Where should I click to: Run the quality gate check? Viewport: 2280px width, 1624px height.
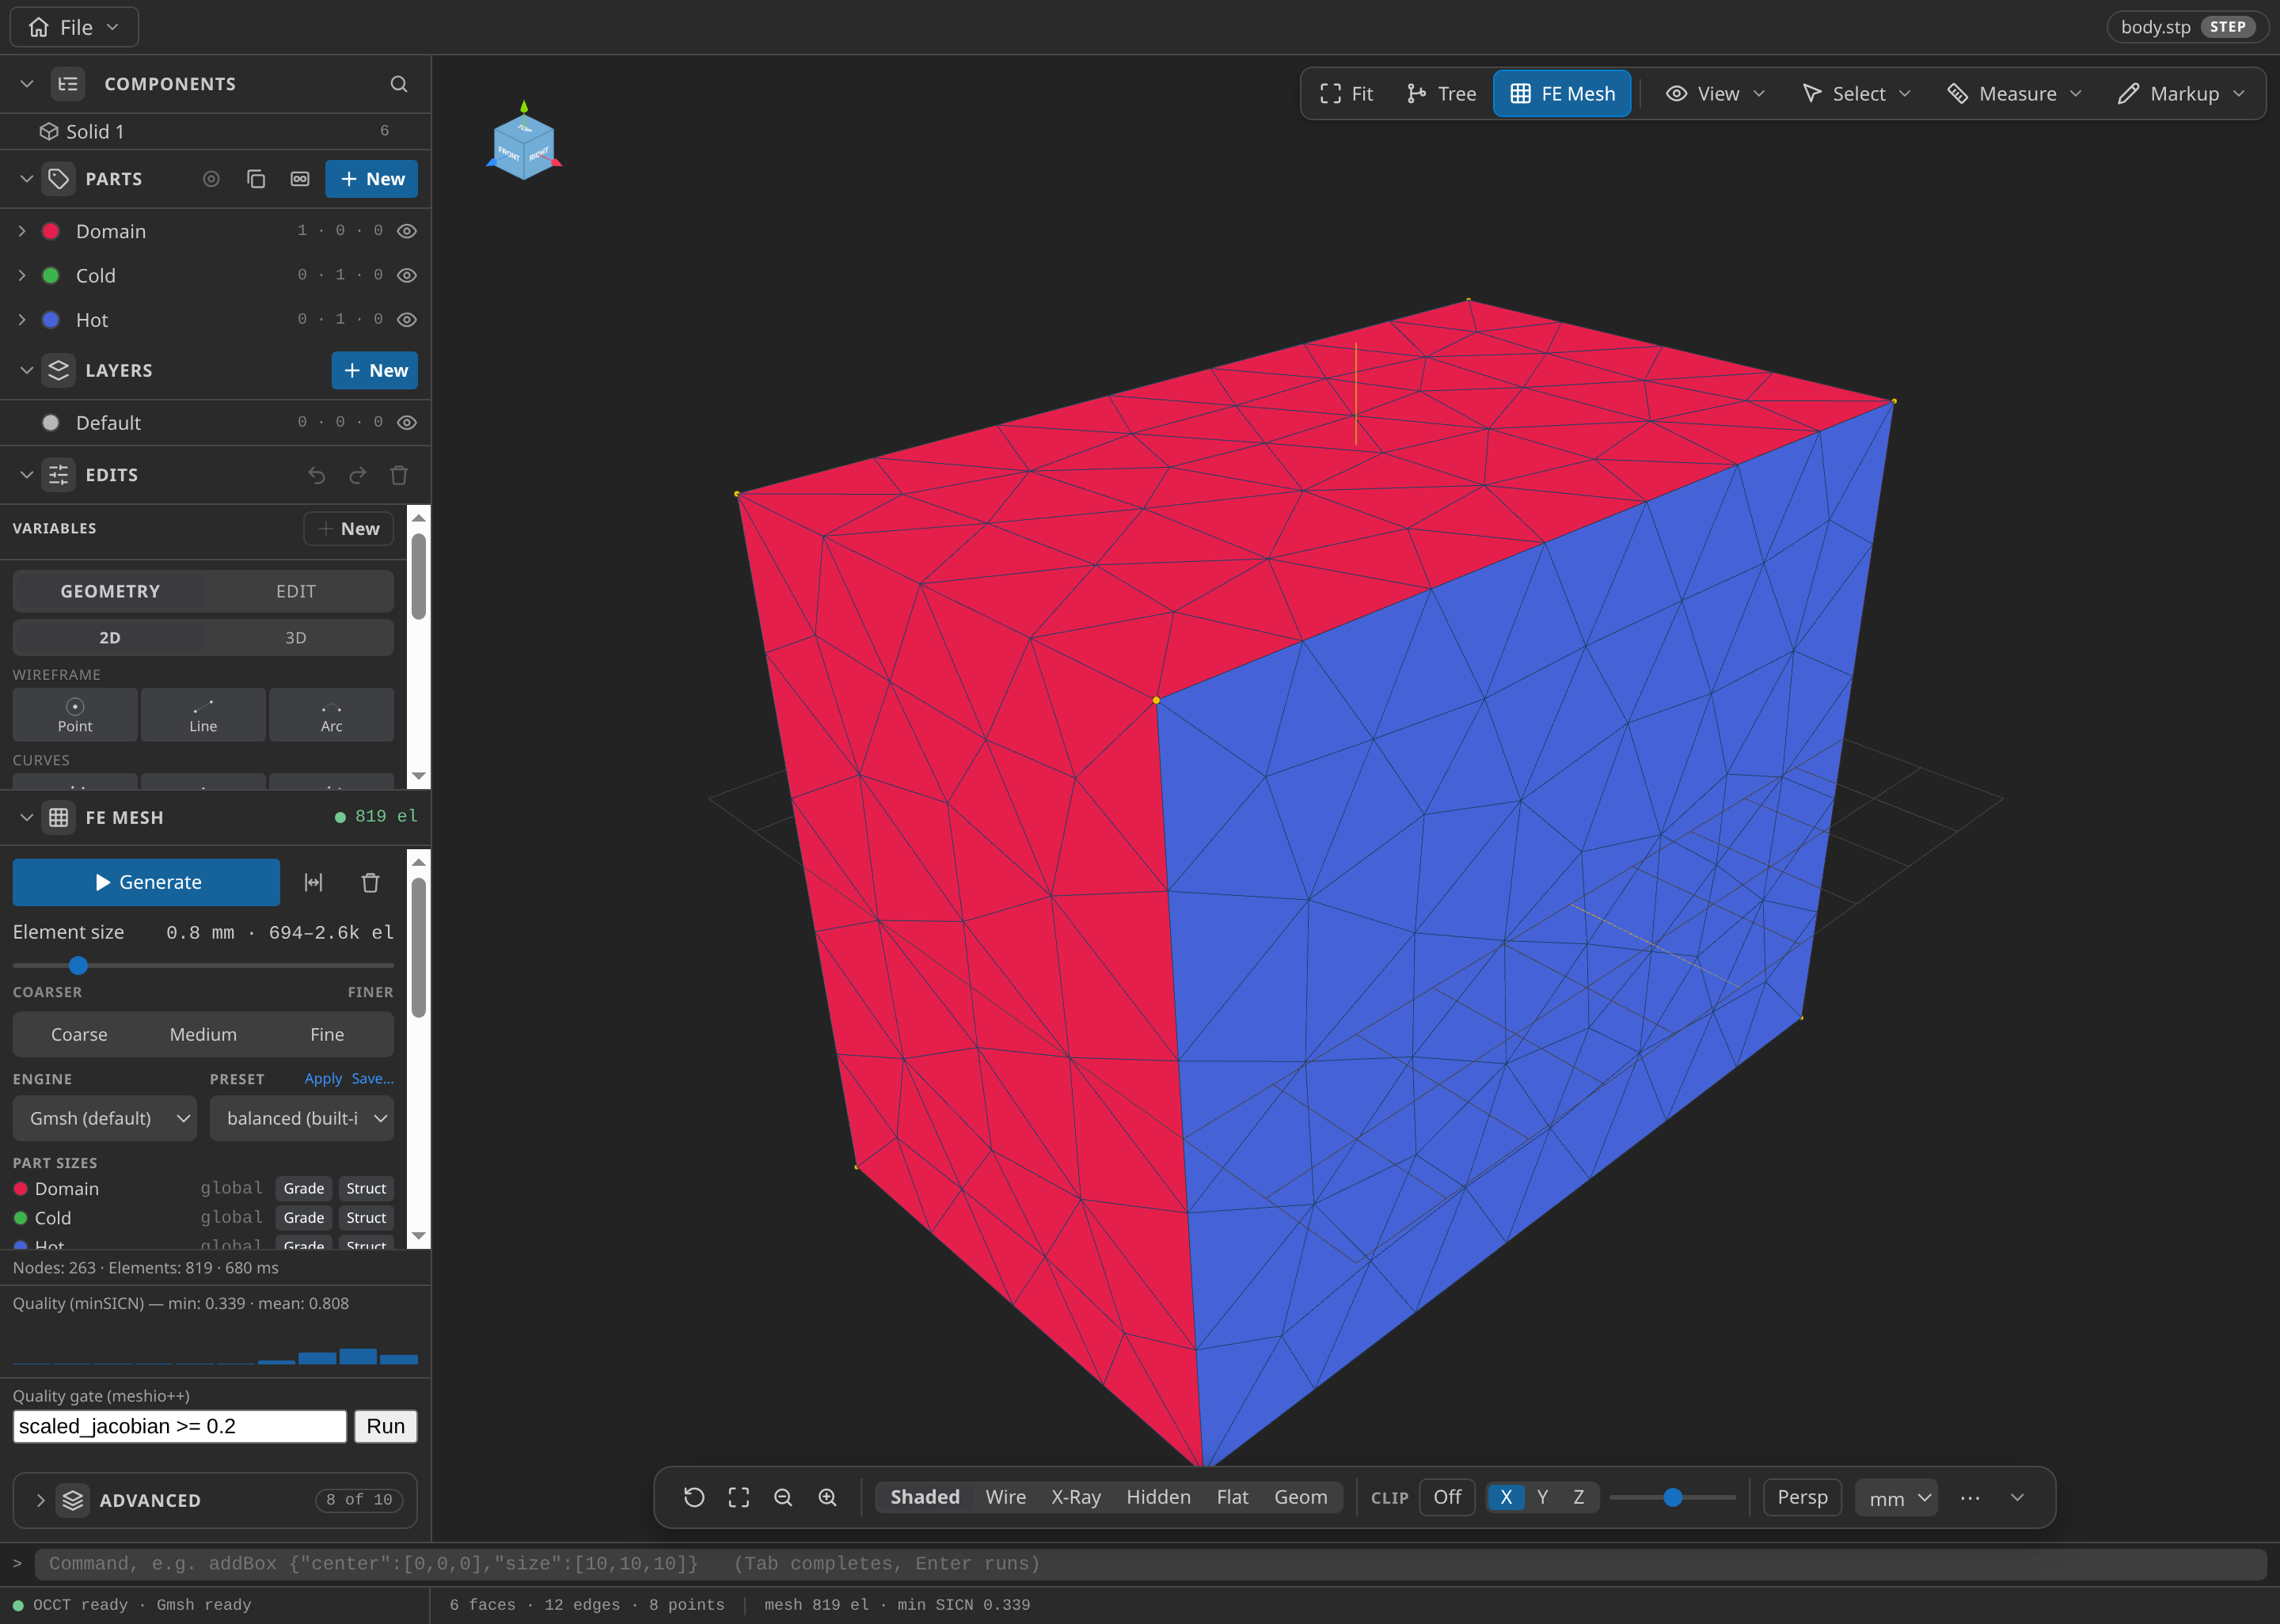click(385, 1426)
